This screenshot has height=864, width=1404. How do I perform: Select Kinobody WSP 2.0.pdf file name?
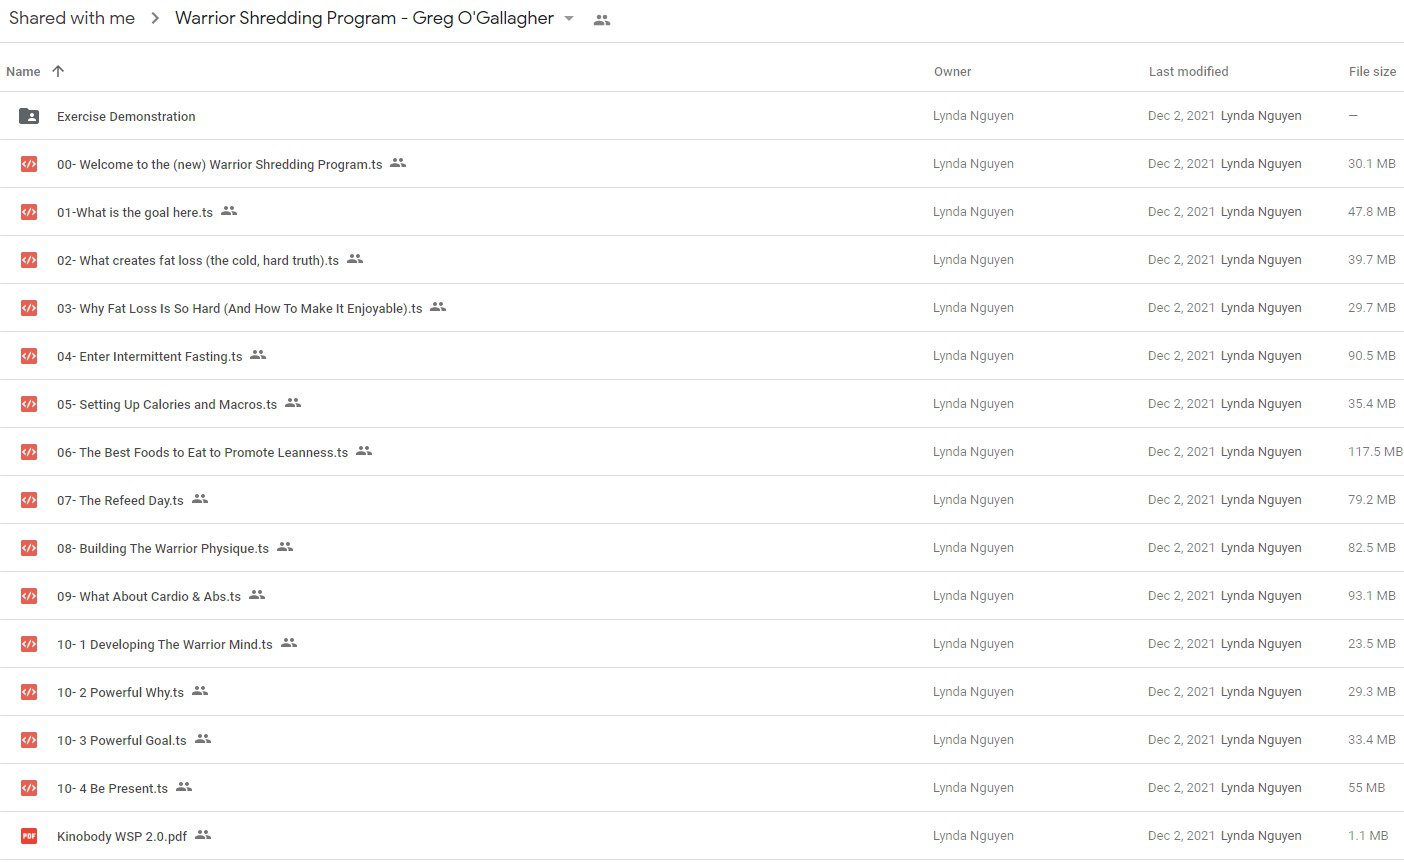tap(122, 837)
